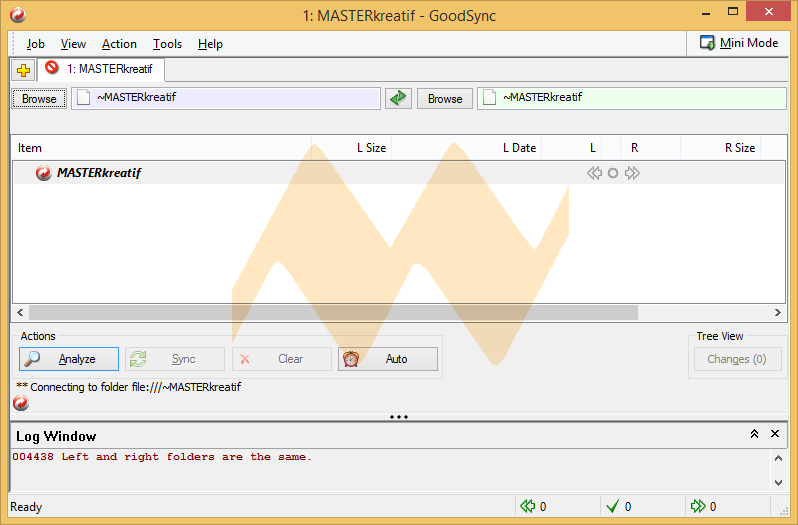Click the file list scroll left arrow
Viewport: 798px width, 525px height.
tap(20, 312)
